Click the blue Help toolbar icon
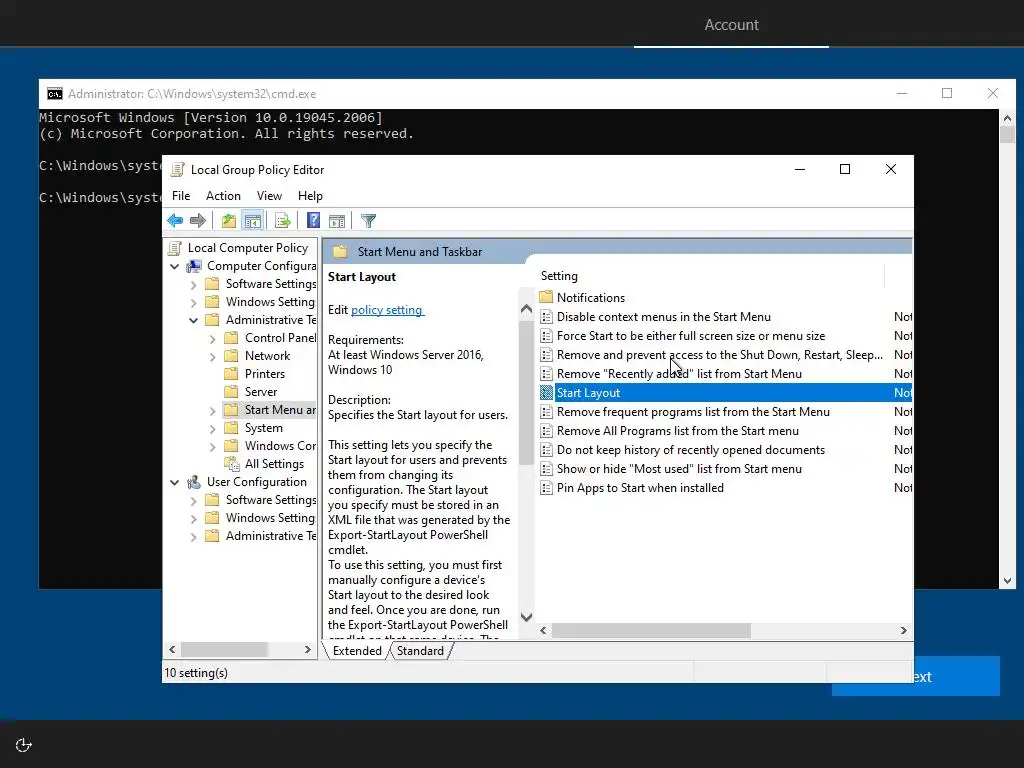The height and width of the screenshot is (768, 1024). tap(313, 221)
